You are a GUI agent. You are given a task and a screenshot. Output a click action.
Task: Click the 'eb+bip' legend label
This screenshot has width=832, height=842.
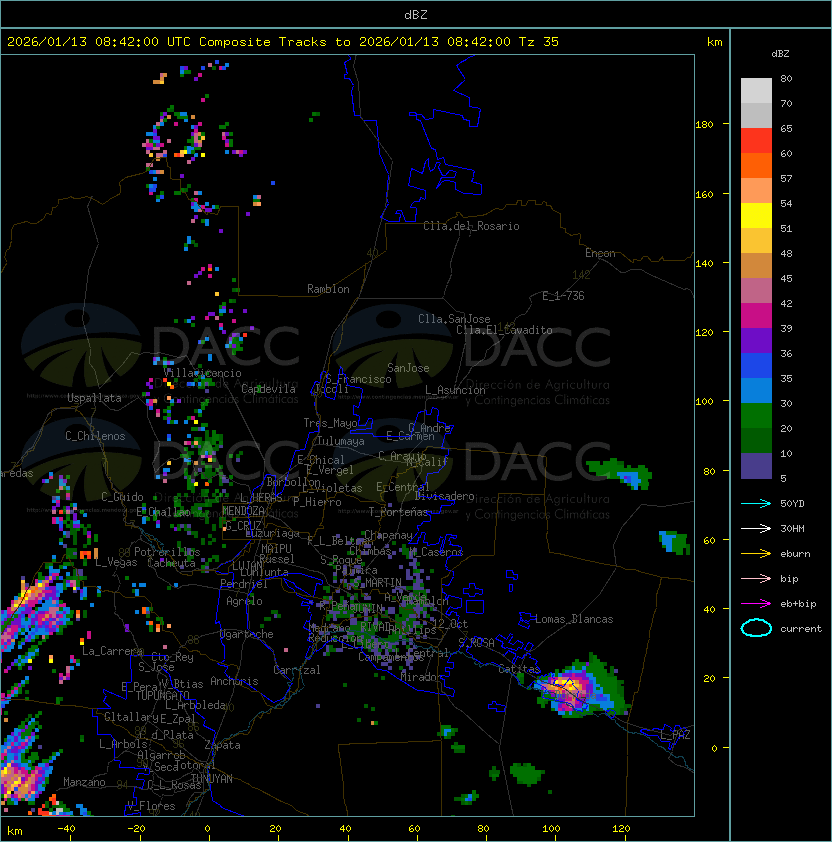pos(798,604)
